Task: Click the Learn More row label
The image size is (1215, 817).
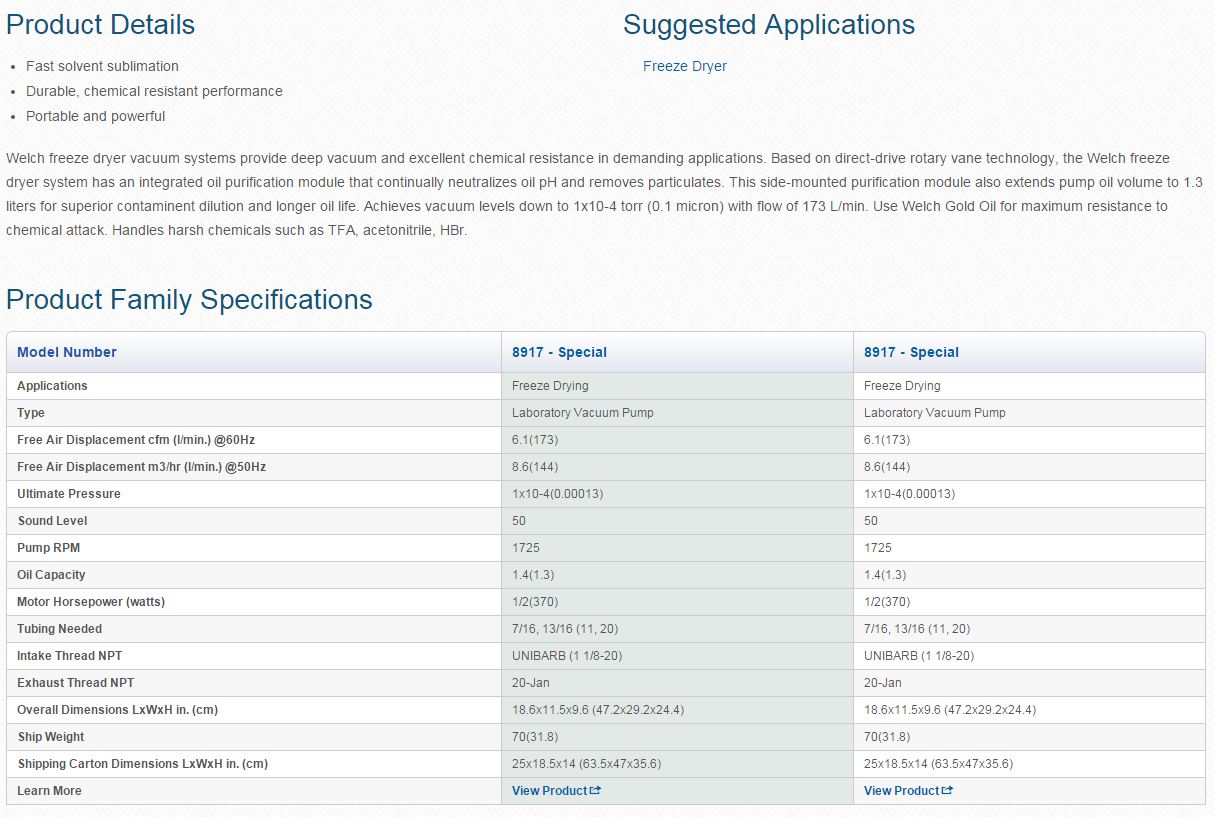Action: click(49, 791)
